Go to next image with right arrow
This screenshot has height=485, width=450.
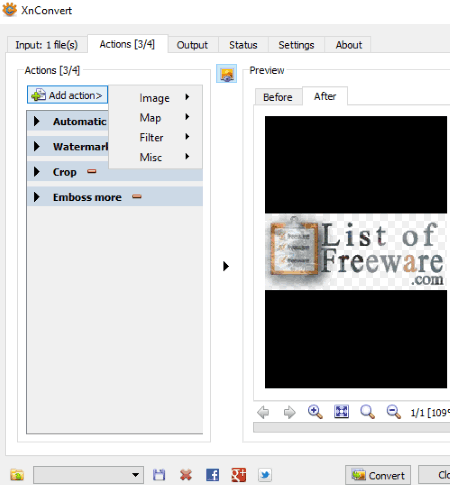point(289,412)
